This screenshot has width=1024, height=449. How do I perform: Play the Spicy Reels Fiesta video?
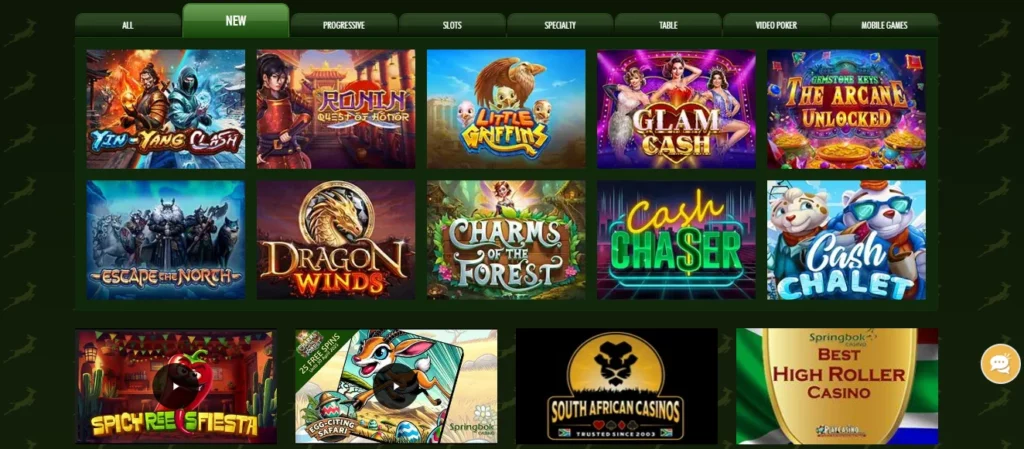click(x=176, y=386)
